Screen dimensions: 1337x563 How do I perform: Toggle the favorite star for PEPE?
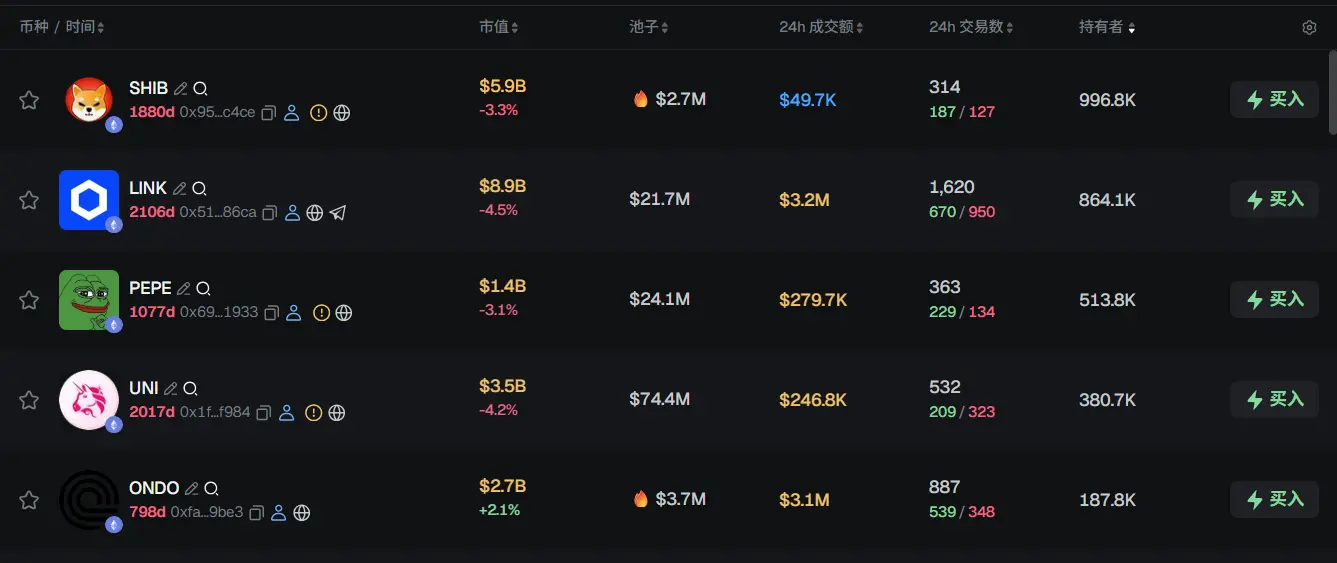click(29, 300)
